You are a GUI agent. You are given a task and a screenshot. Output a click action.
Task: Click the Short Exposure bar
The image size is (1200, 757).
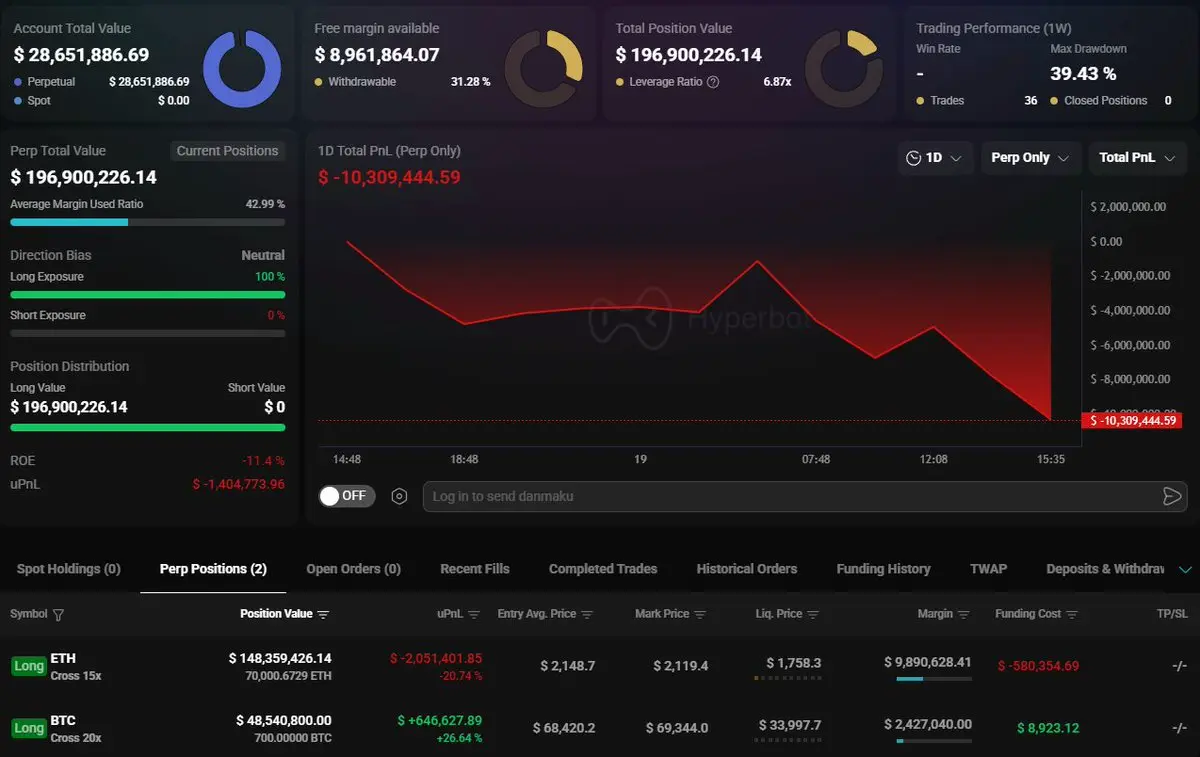[147, 333]
